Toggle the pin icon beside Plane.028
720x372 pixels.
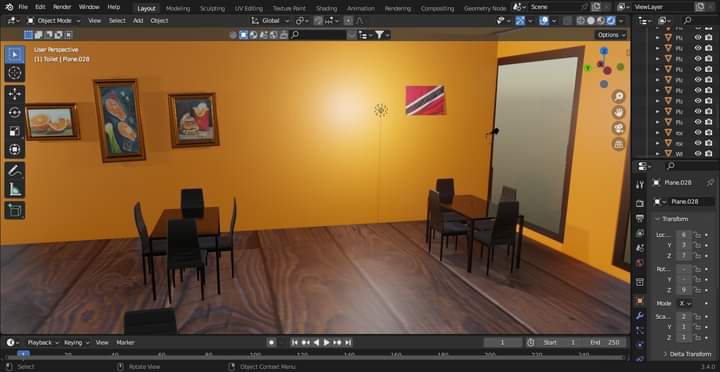(x=710, y=182)
